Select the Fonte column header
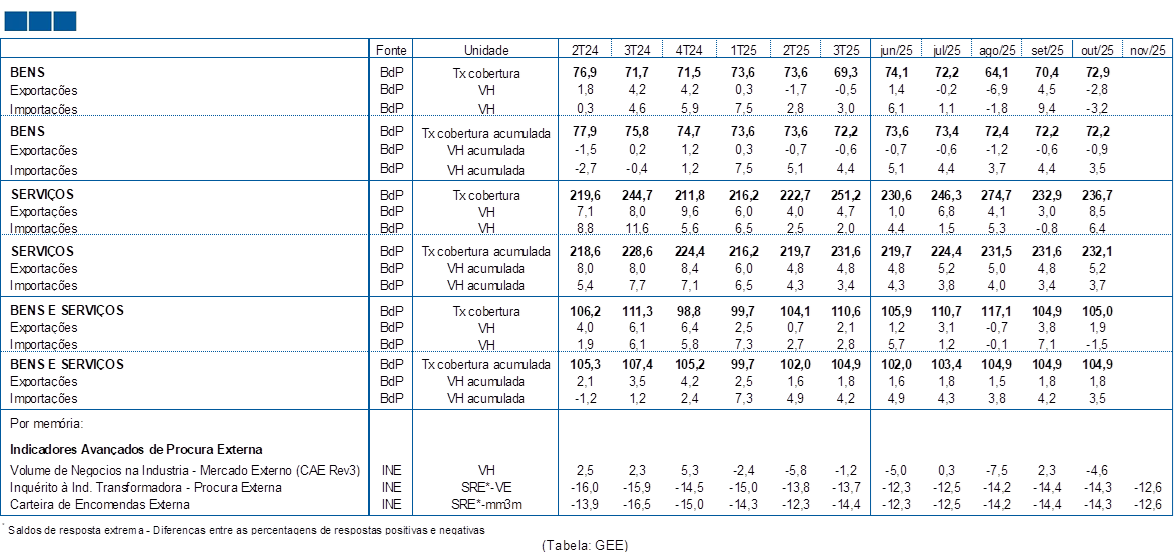Screen dimensions: 1174x554 point(391,49)
